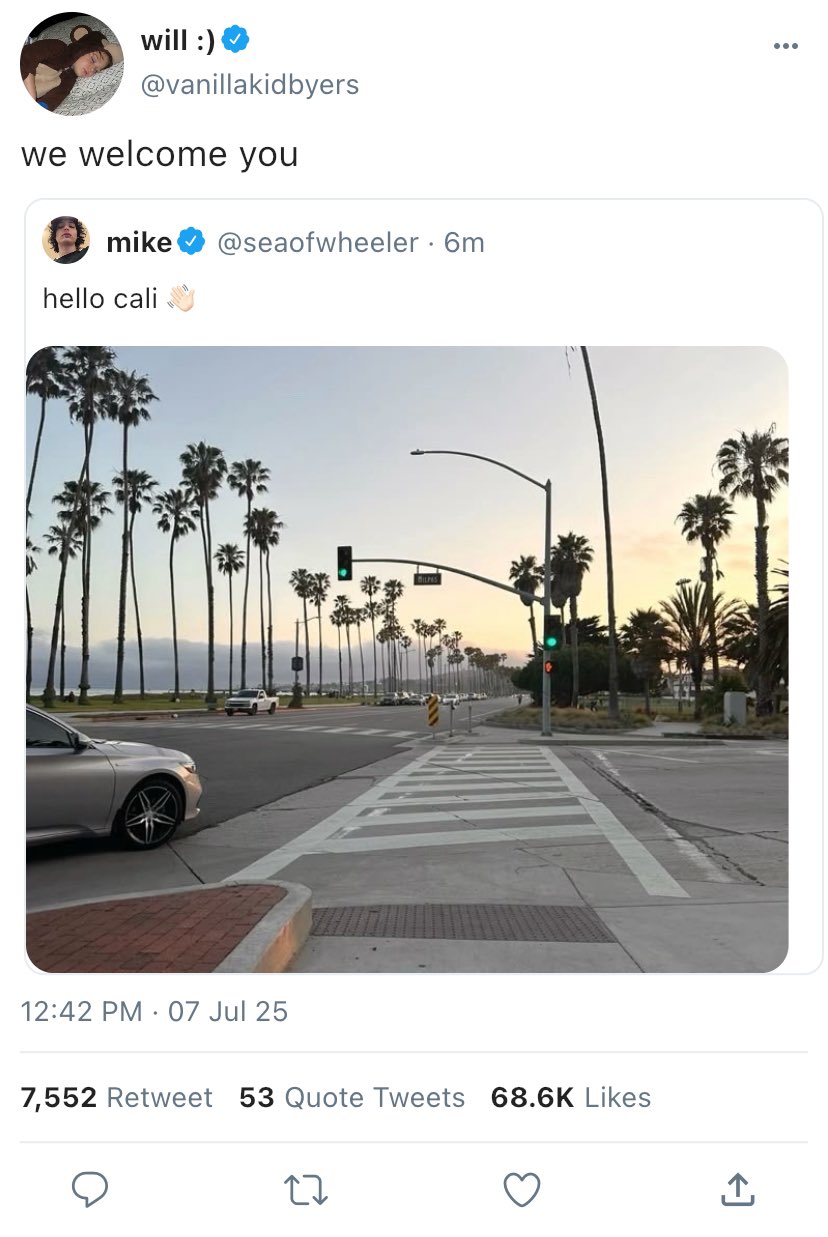The image size is (828, 1237).
Task: View the 53 Quote Tweets list
Action: [x=352, y=1097]
